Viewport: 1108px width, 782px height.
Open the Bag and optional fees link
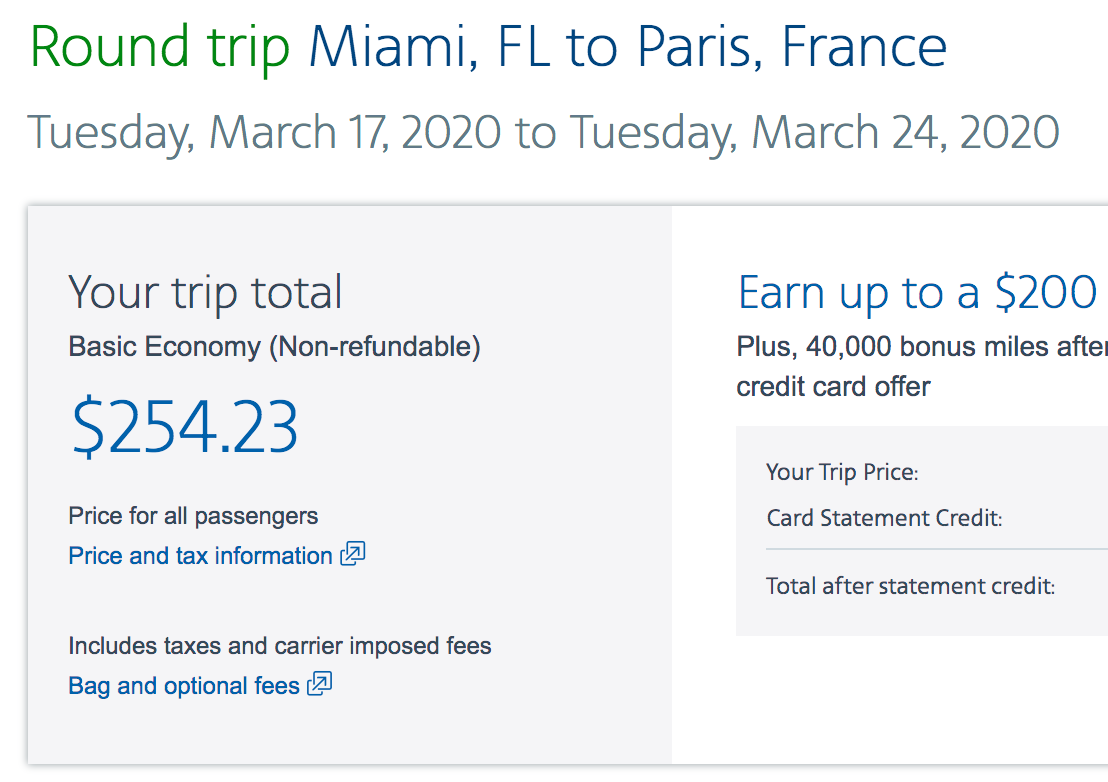pyautogui.click(x=184, y=686)
